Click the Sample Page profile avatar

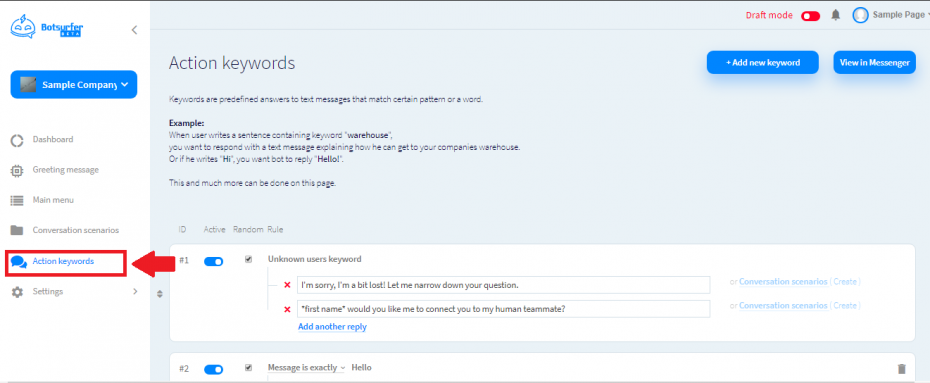tap(860, 15)
